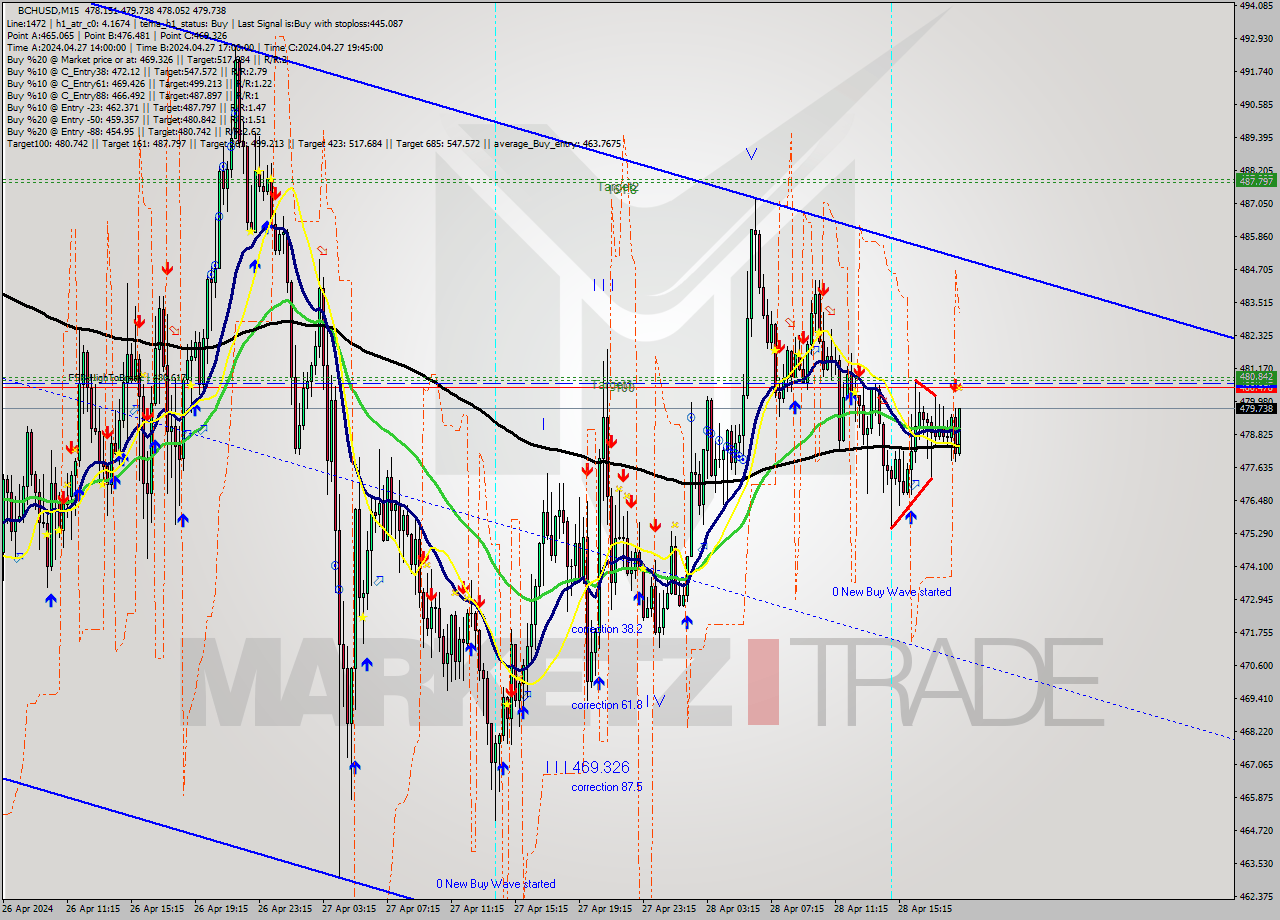Click the correction 38.2 label
Image resolution: width=1280 pixels, height=920 pixels.
[x=607, y=629]
